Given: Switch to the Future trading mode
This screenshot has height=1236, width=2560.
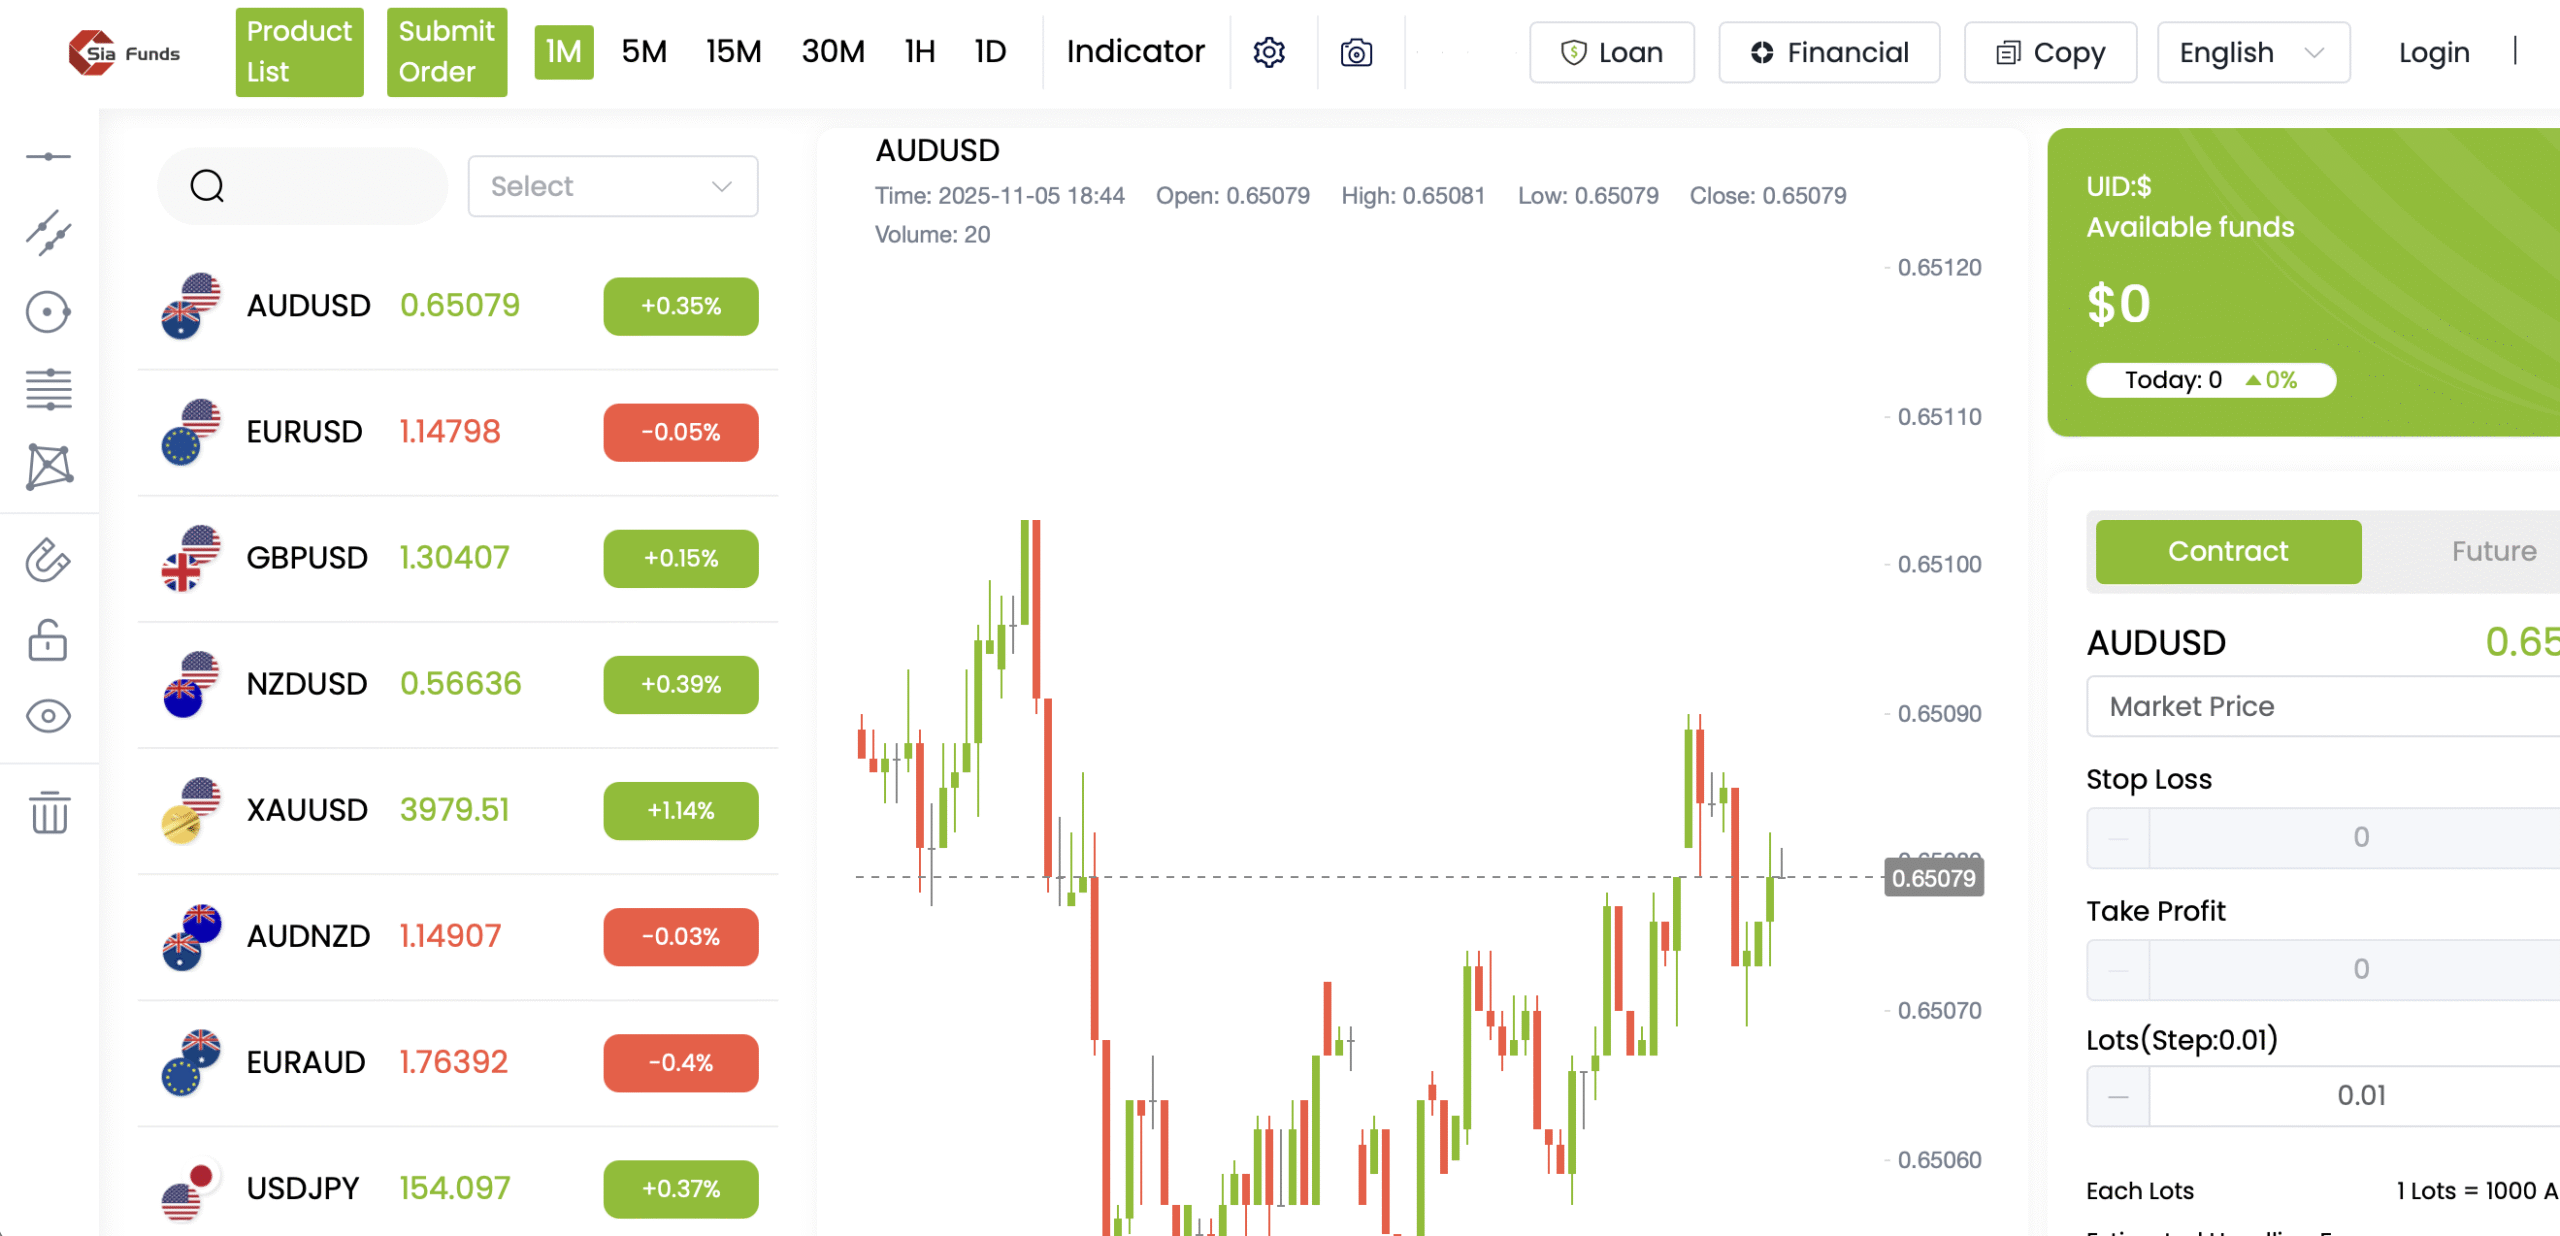Looking at the screenshot, I should pyautogui.click(x=2492, y=551).
